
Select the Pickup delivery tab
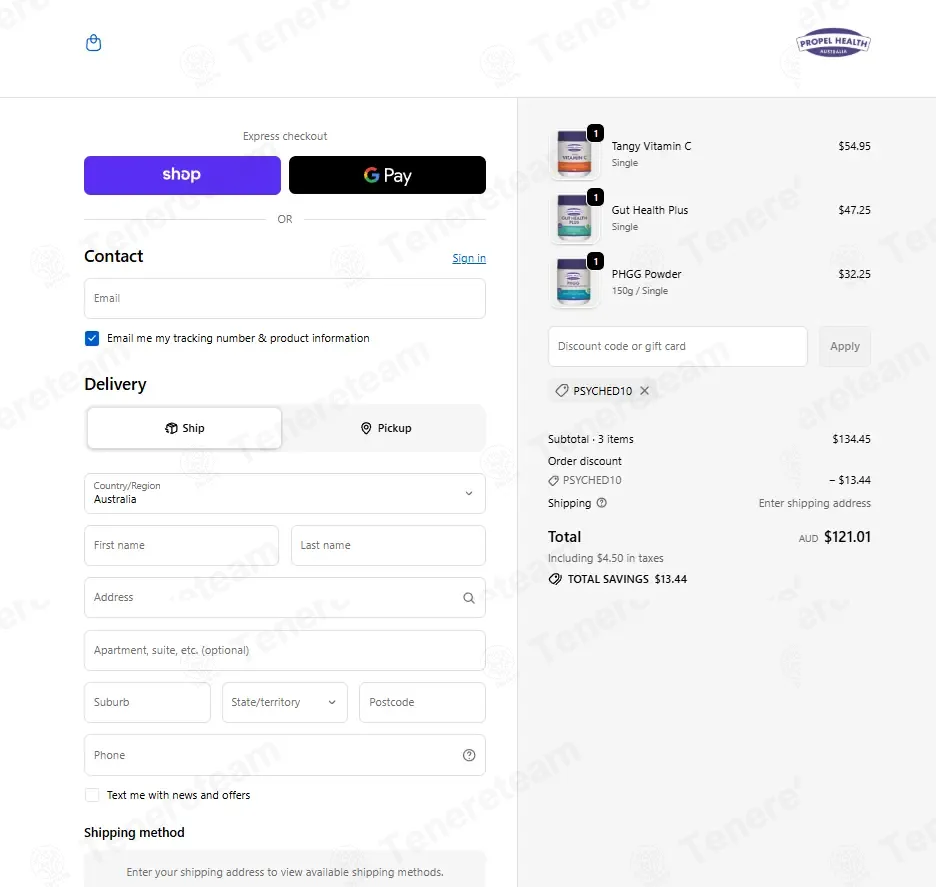[386, 428]
